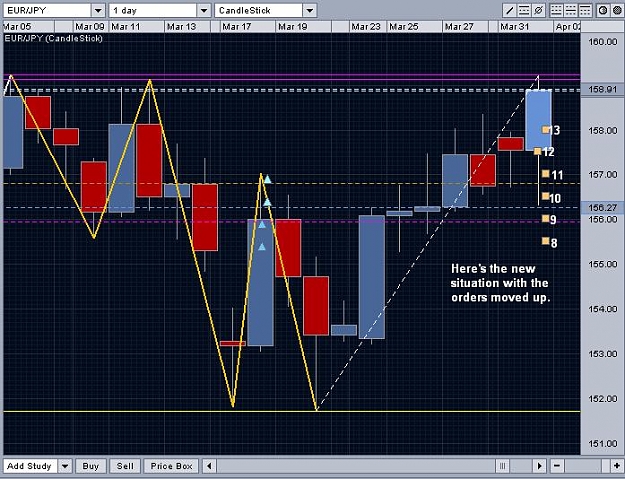Click the Price Box button

(x=171, y=465)
